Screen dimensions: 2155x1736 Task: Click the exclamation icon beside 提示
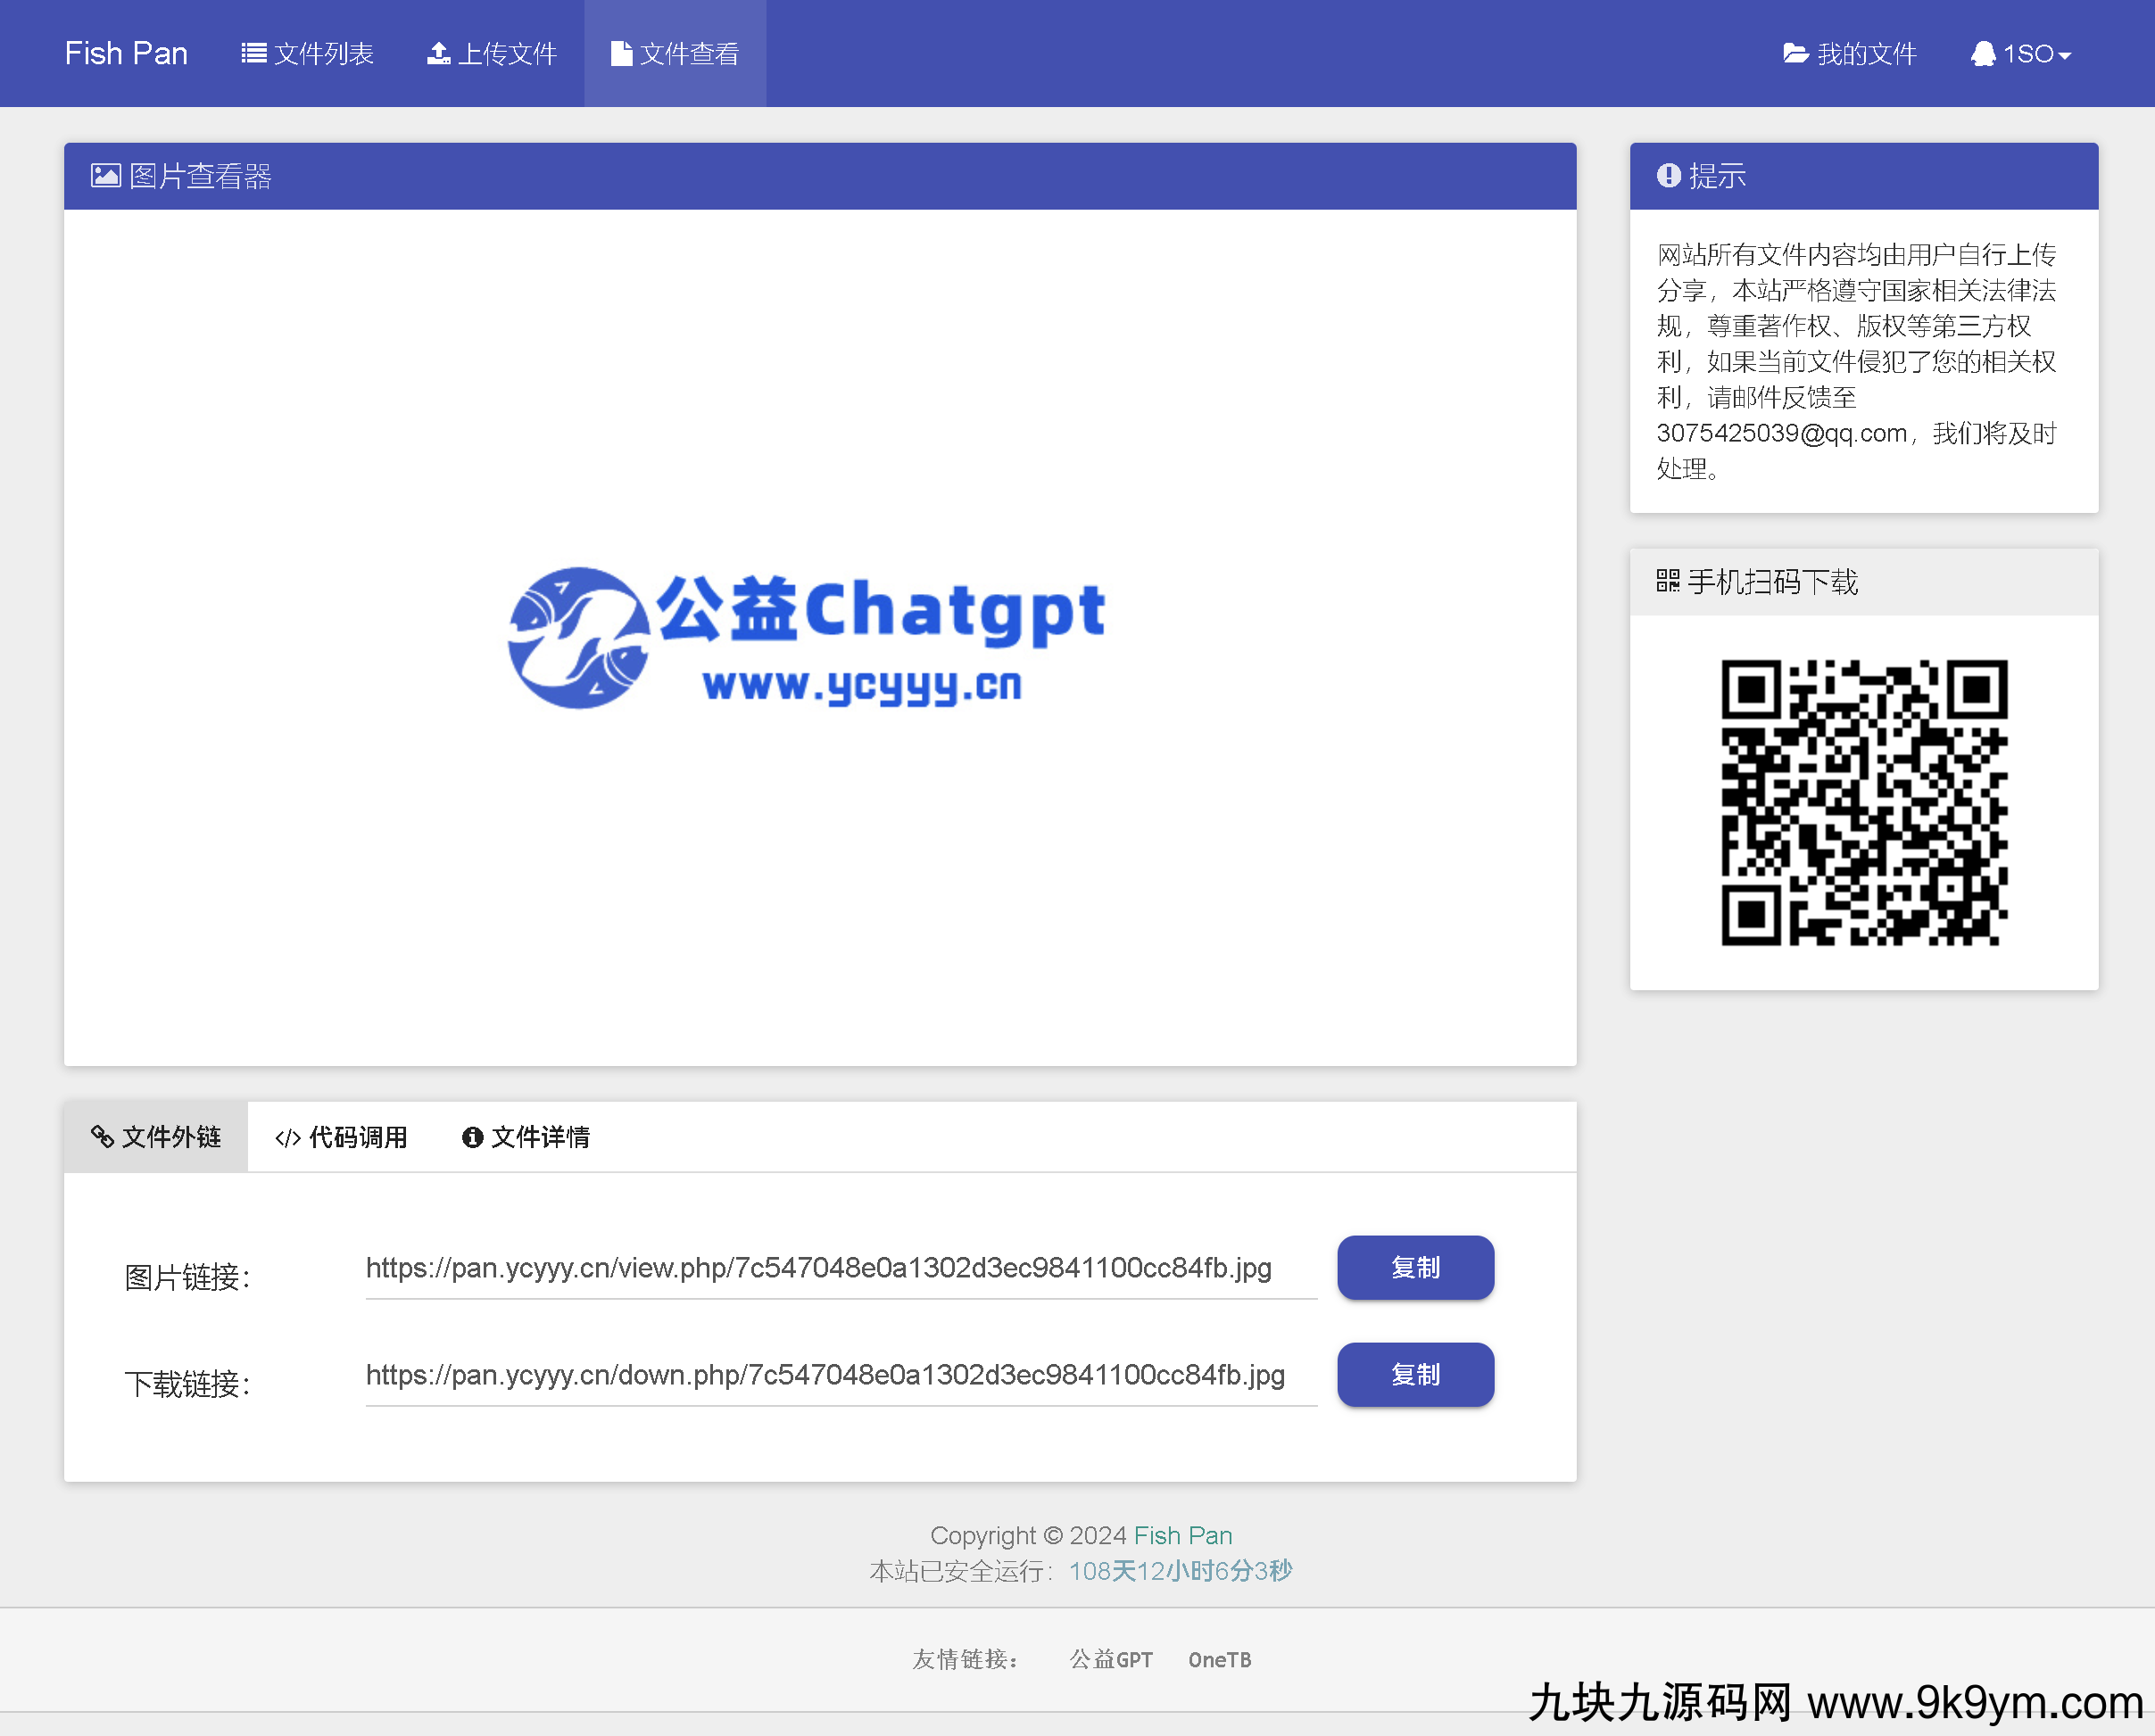point(1667,176)
